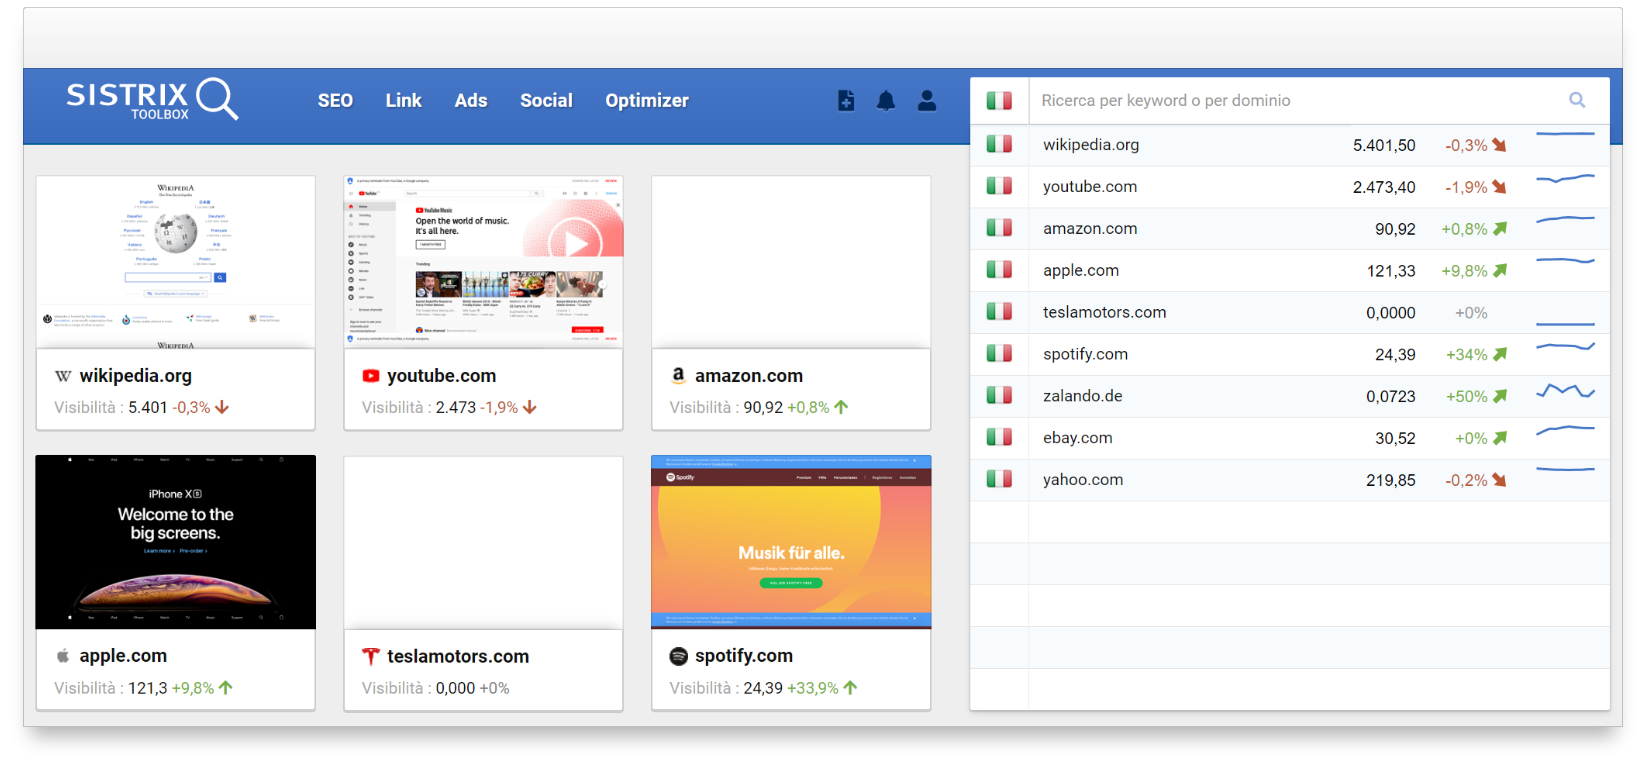Click teslamotors.com in the domain list

(x=1105, y=313)
